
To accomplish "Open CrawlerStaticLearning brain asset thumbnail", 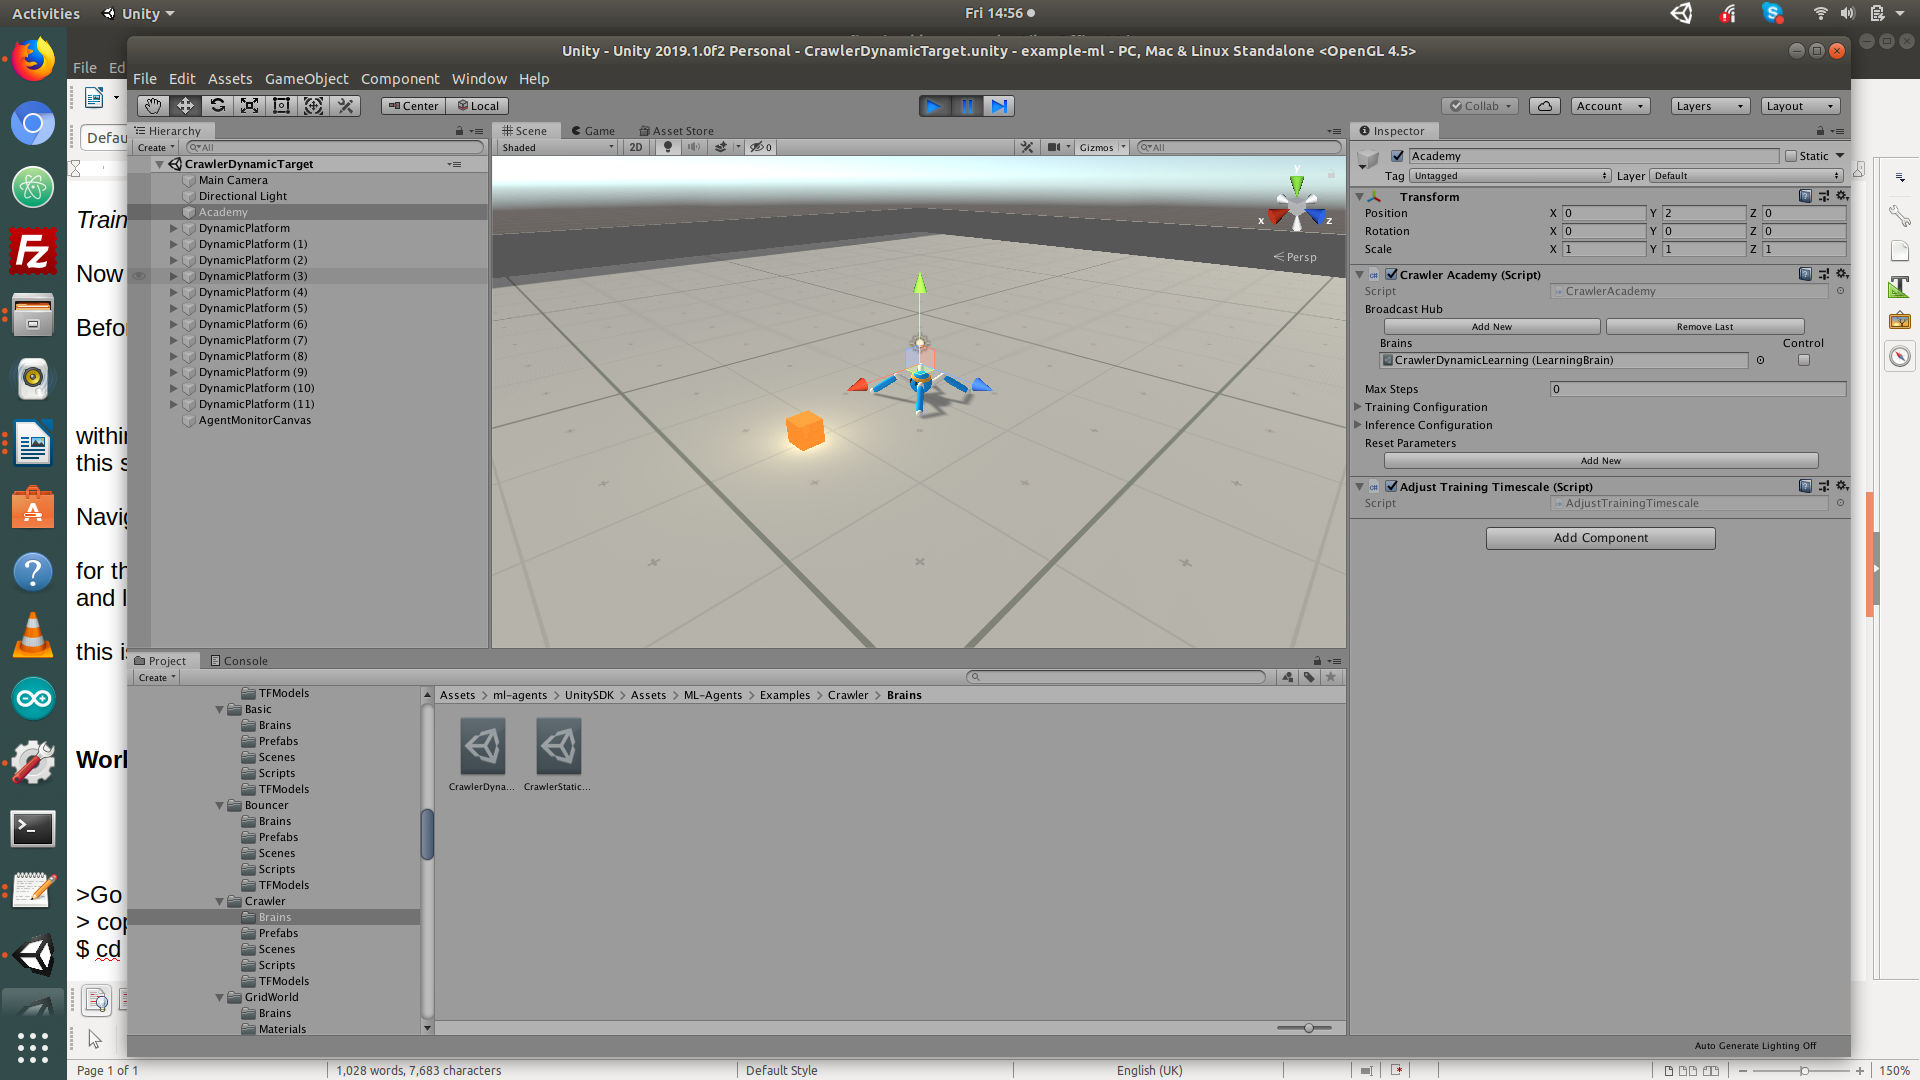I will 558,747.
